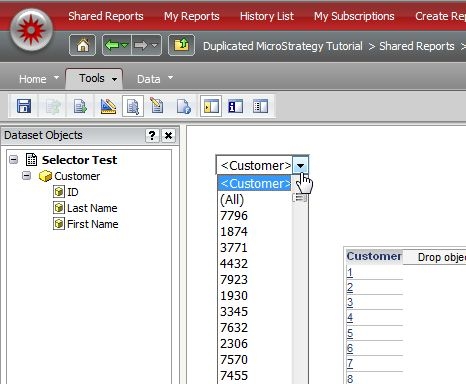The image size is (466, 384).
Task: Click the MicroStrategy logo icon
Action: pyautogui.click(x=31, y=30)
